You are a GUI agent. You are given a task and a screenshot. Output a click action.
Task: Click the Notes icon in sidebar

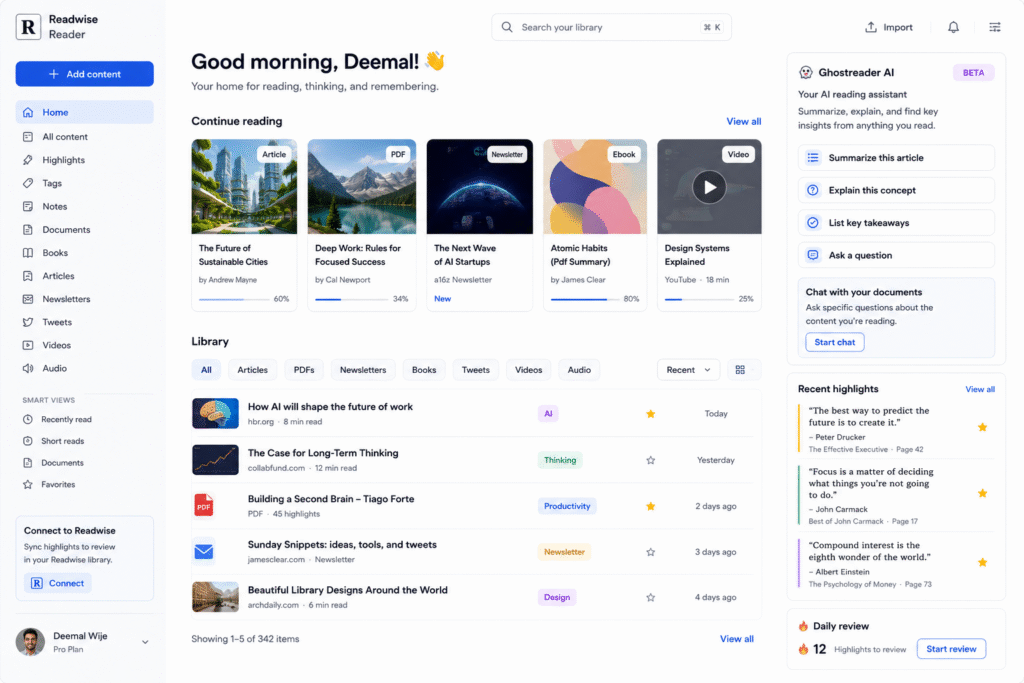point(27,206)
